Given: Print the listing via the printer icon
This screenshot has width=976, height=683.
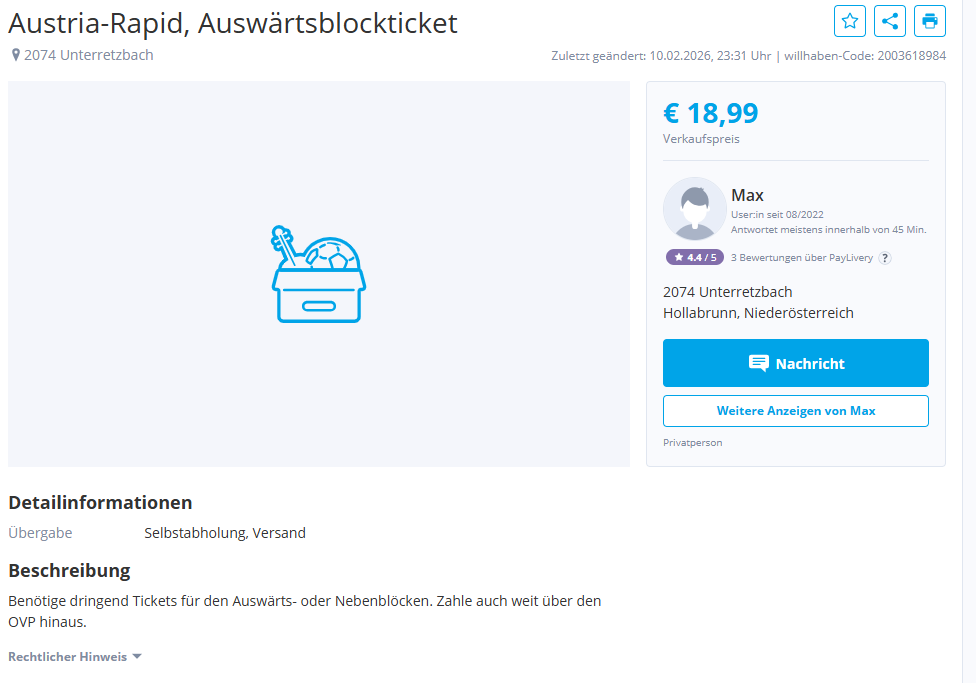Looking at the screenshot, I should (930, 21).
